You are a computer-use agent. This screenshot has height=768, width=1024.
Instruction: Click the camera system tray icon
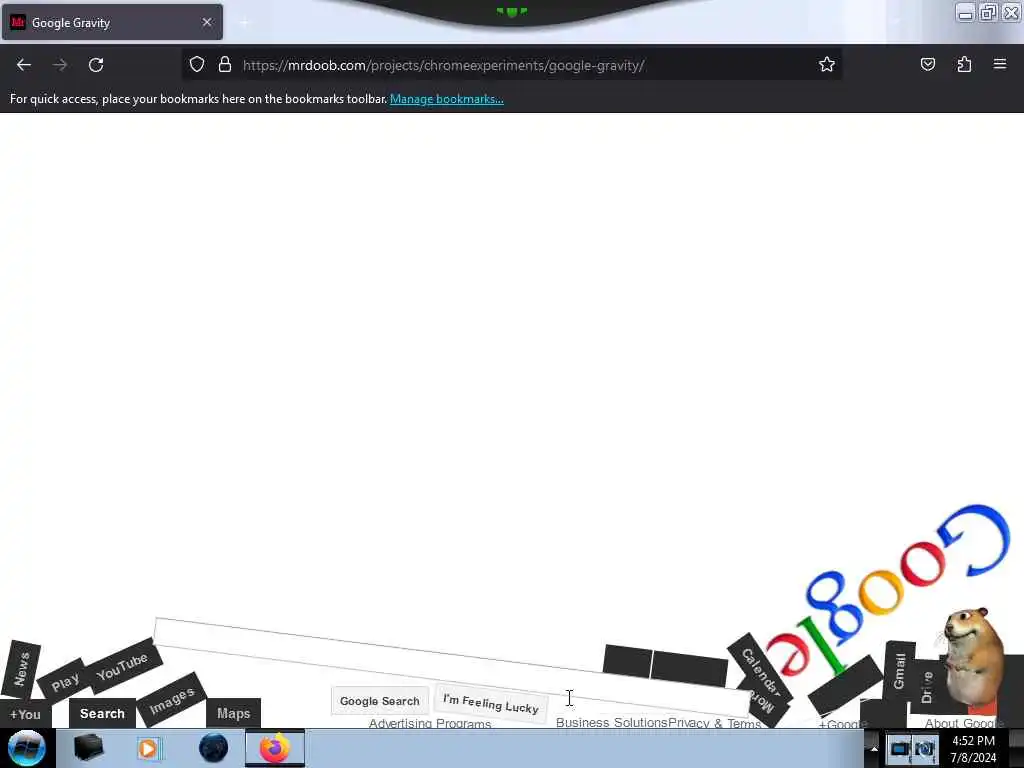tap(924, 748)
